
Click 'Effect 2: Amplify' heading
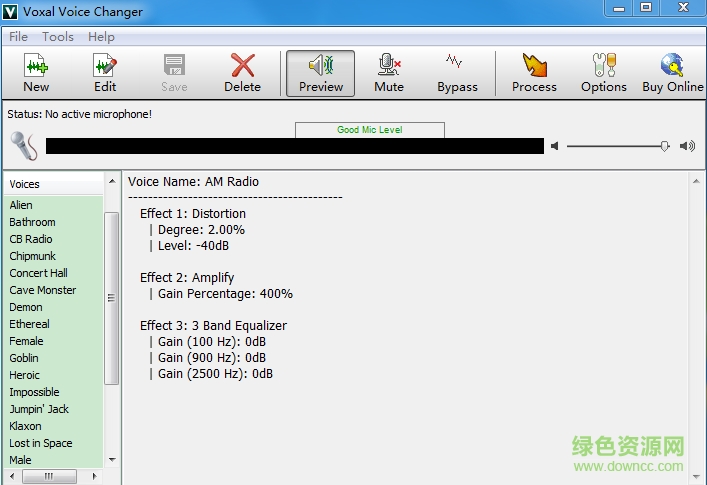[x=187, y=278]
